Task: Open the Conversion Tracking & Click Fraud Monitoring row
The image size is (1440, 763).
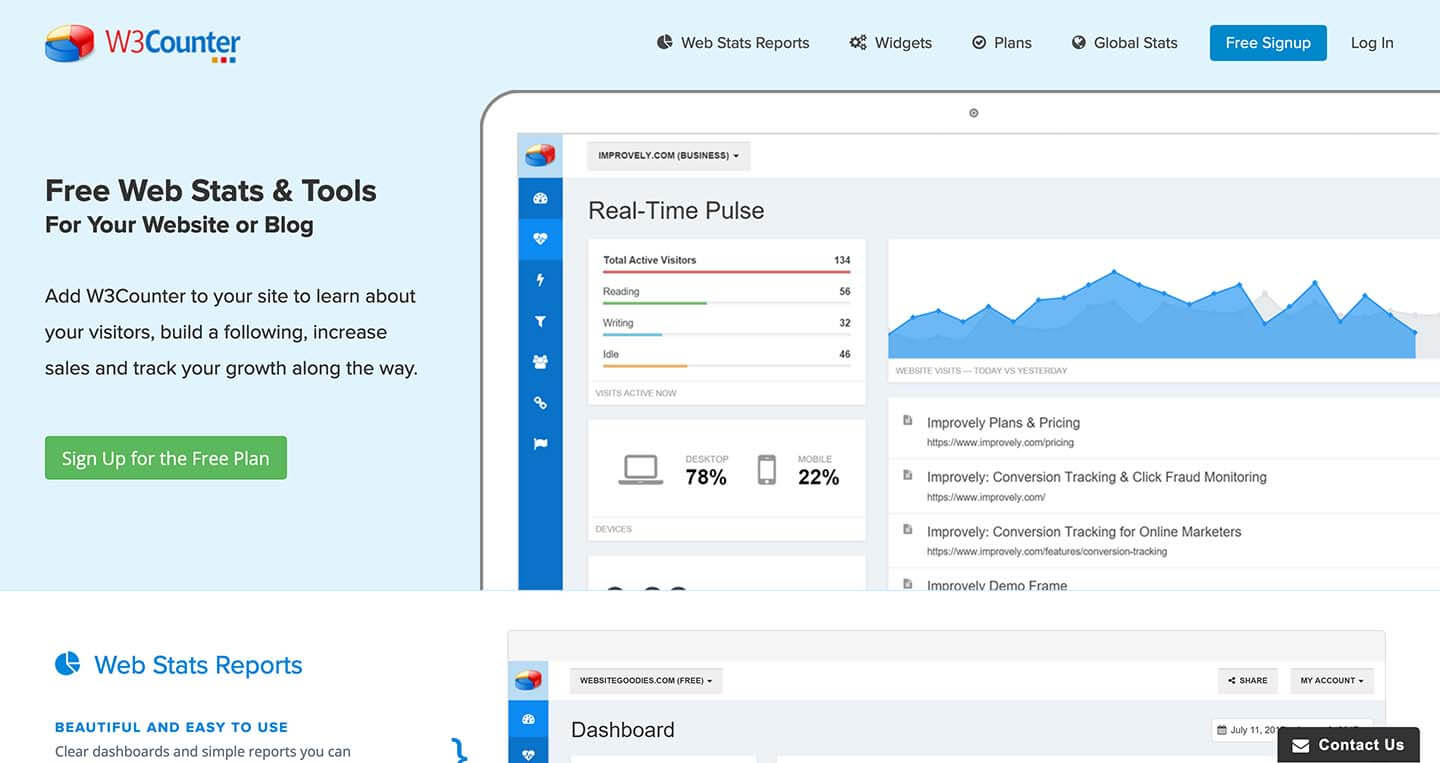Action: tap(1164, 486)
